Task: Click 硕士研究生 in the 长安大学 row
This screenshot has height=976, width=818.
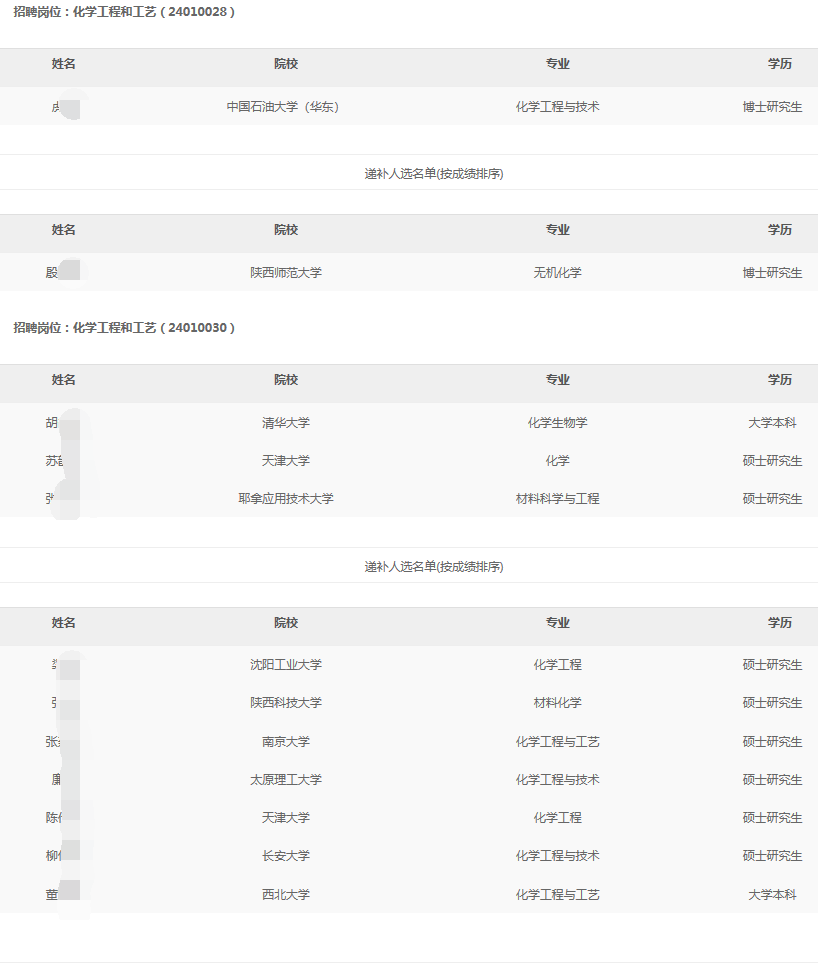Action: point(772,856)
